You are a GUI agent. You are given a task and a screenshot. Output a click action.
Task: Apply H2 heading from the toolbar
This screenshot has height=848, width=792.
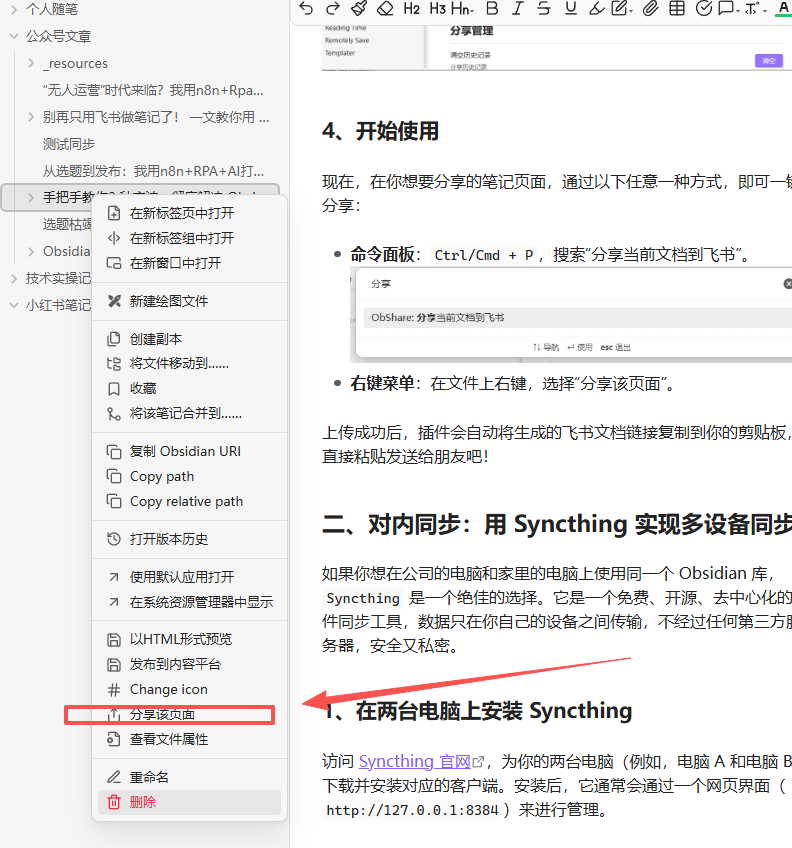(412, 9)
